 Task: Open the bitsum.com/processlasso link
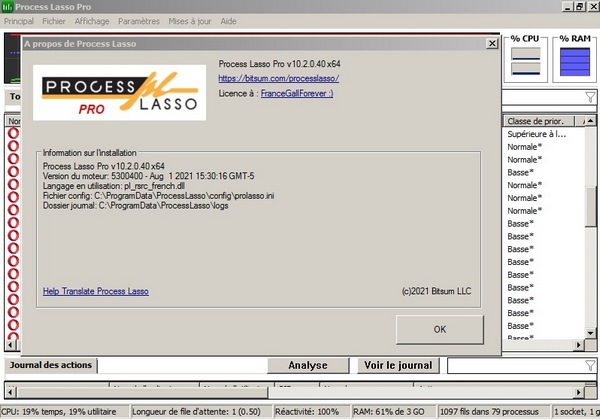pos(279,78)
